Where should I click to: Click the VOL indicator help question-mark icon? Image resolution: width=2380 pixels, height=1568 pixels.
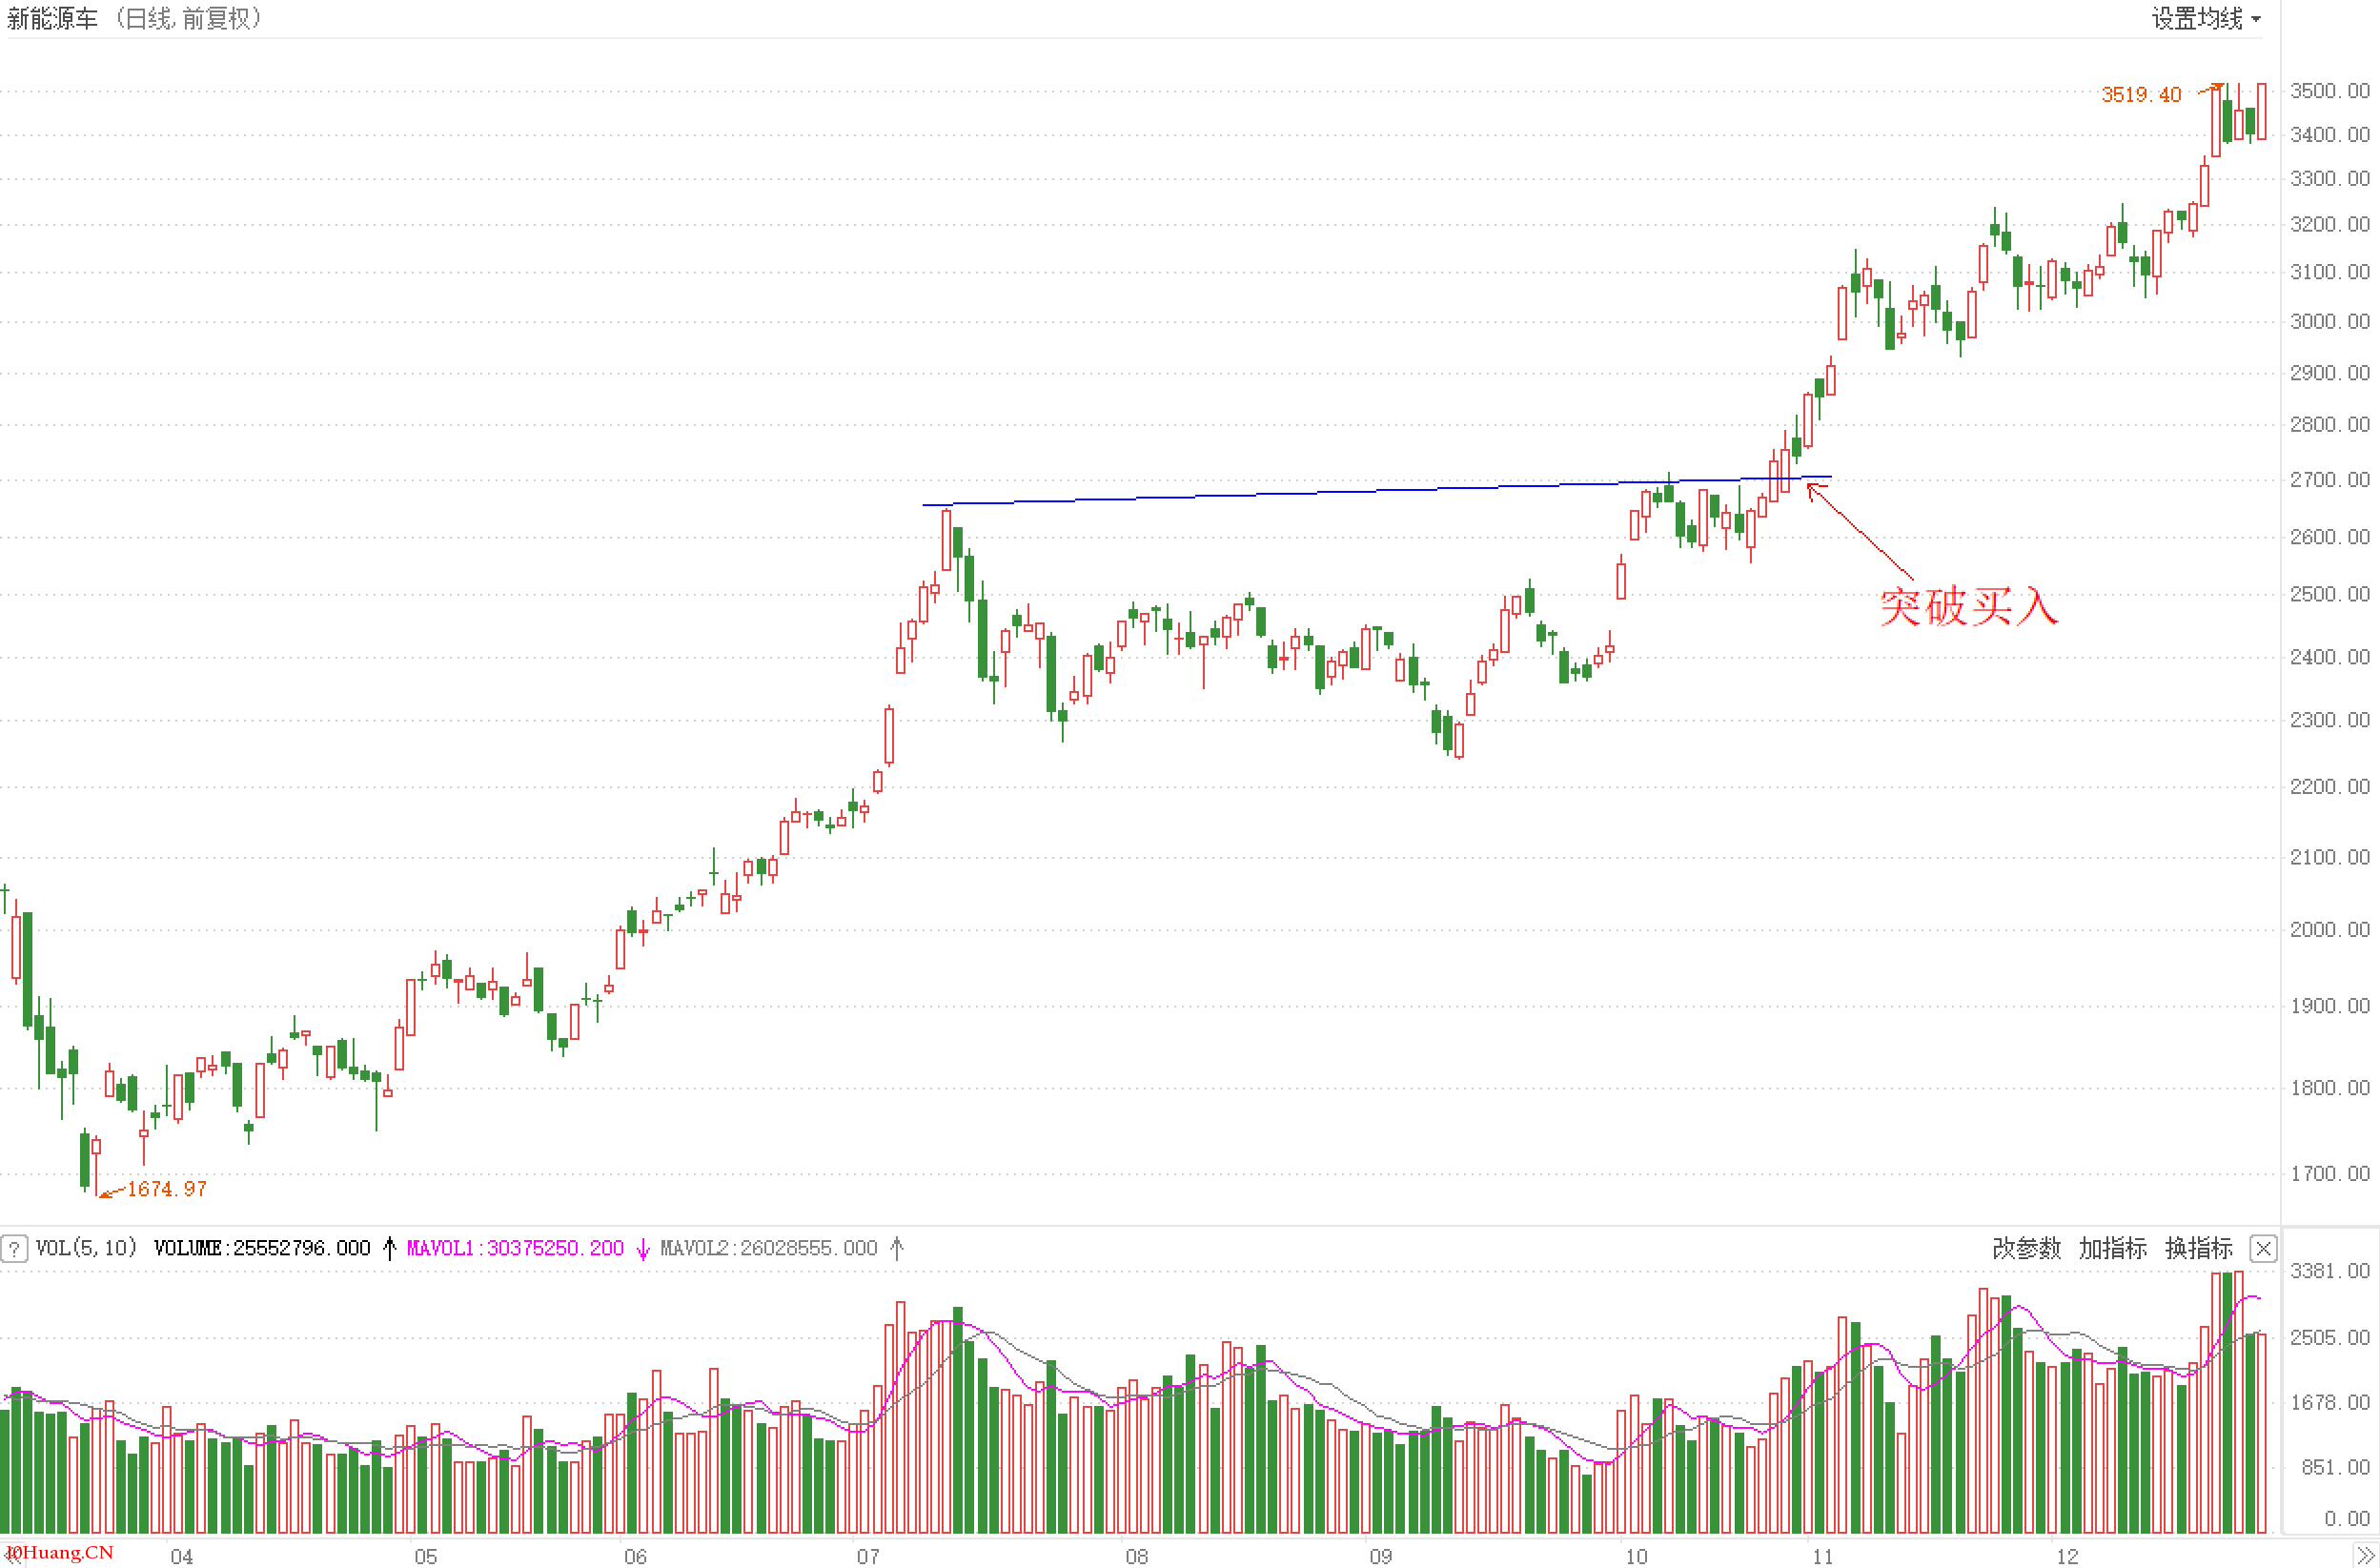pos(14,1248)
